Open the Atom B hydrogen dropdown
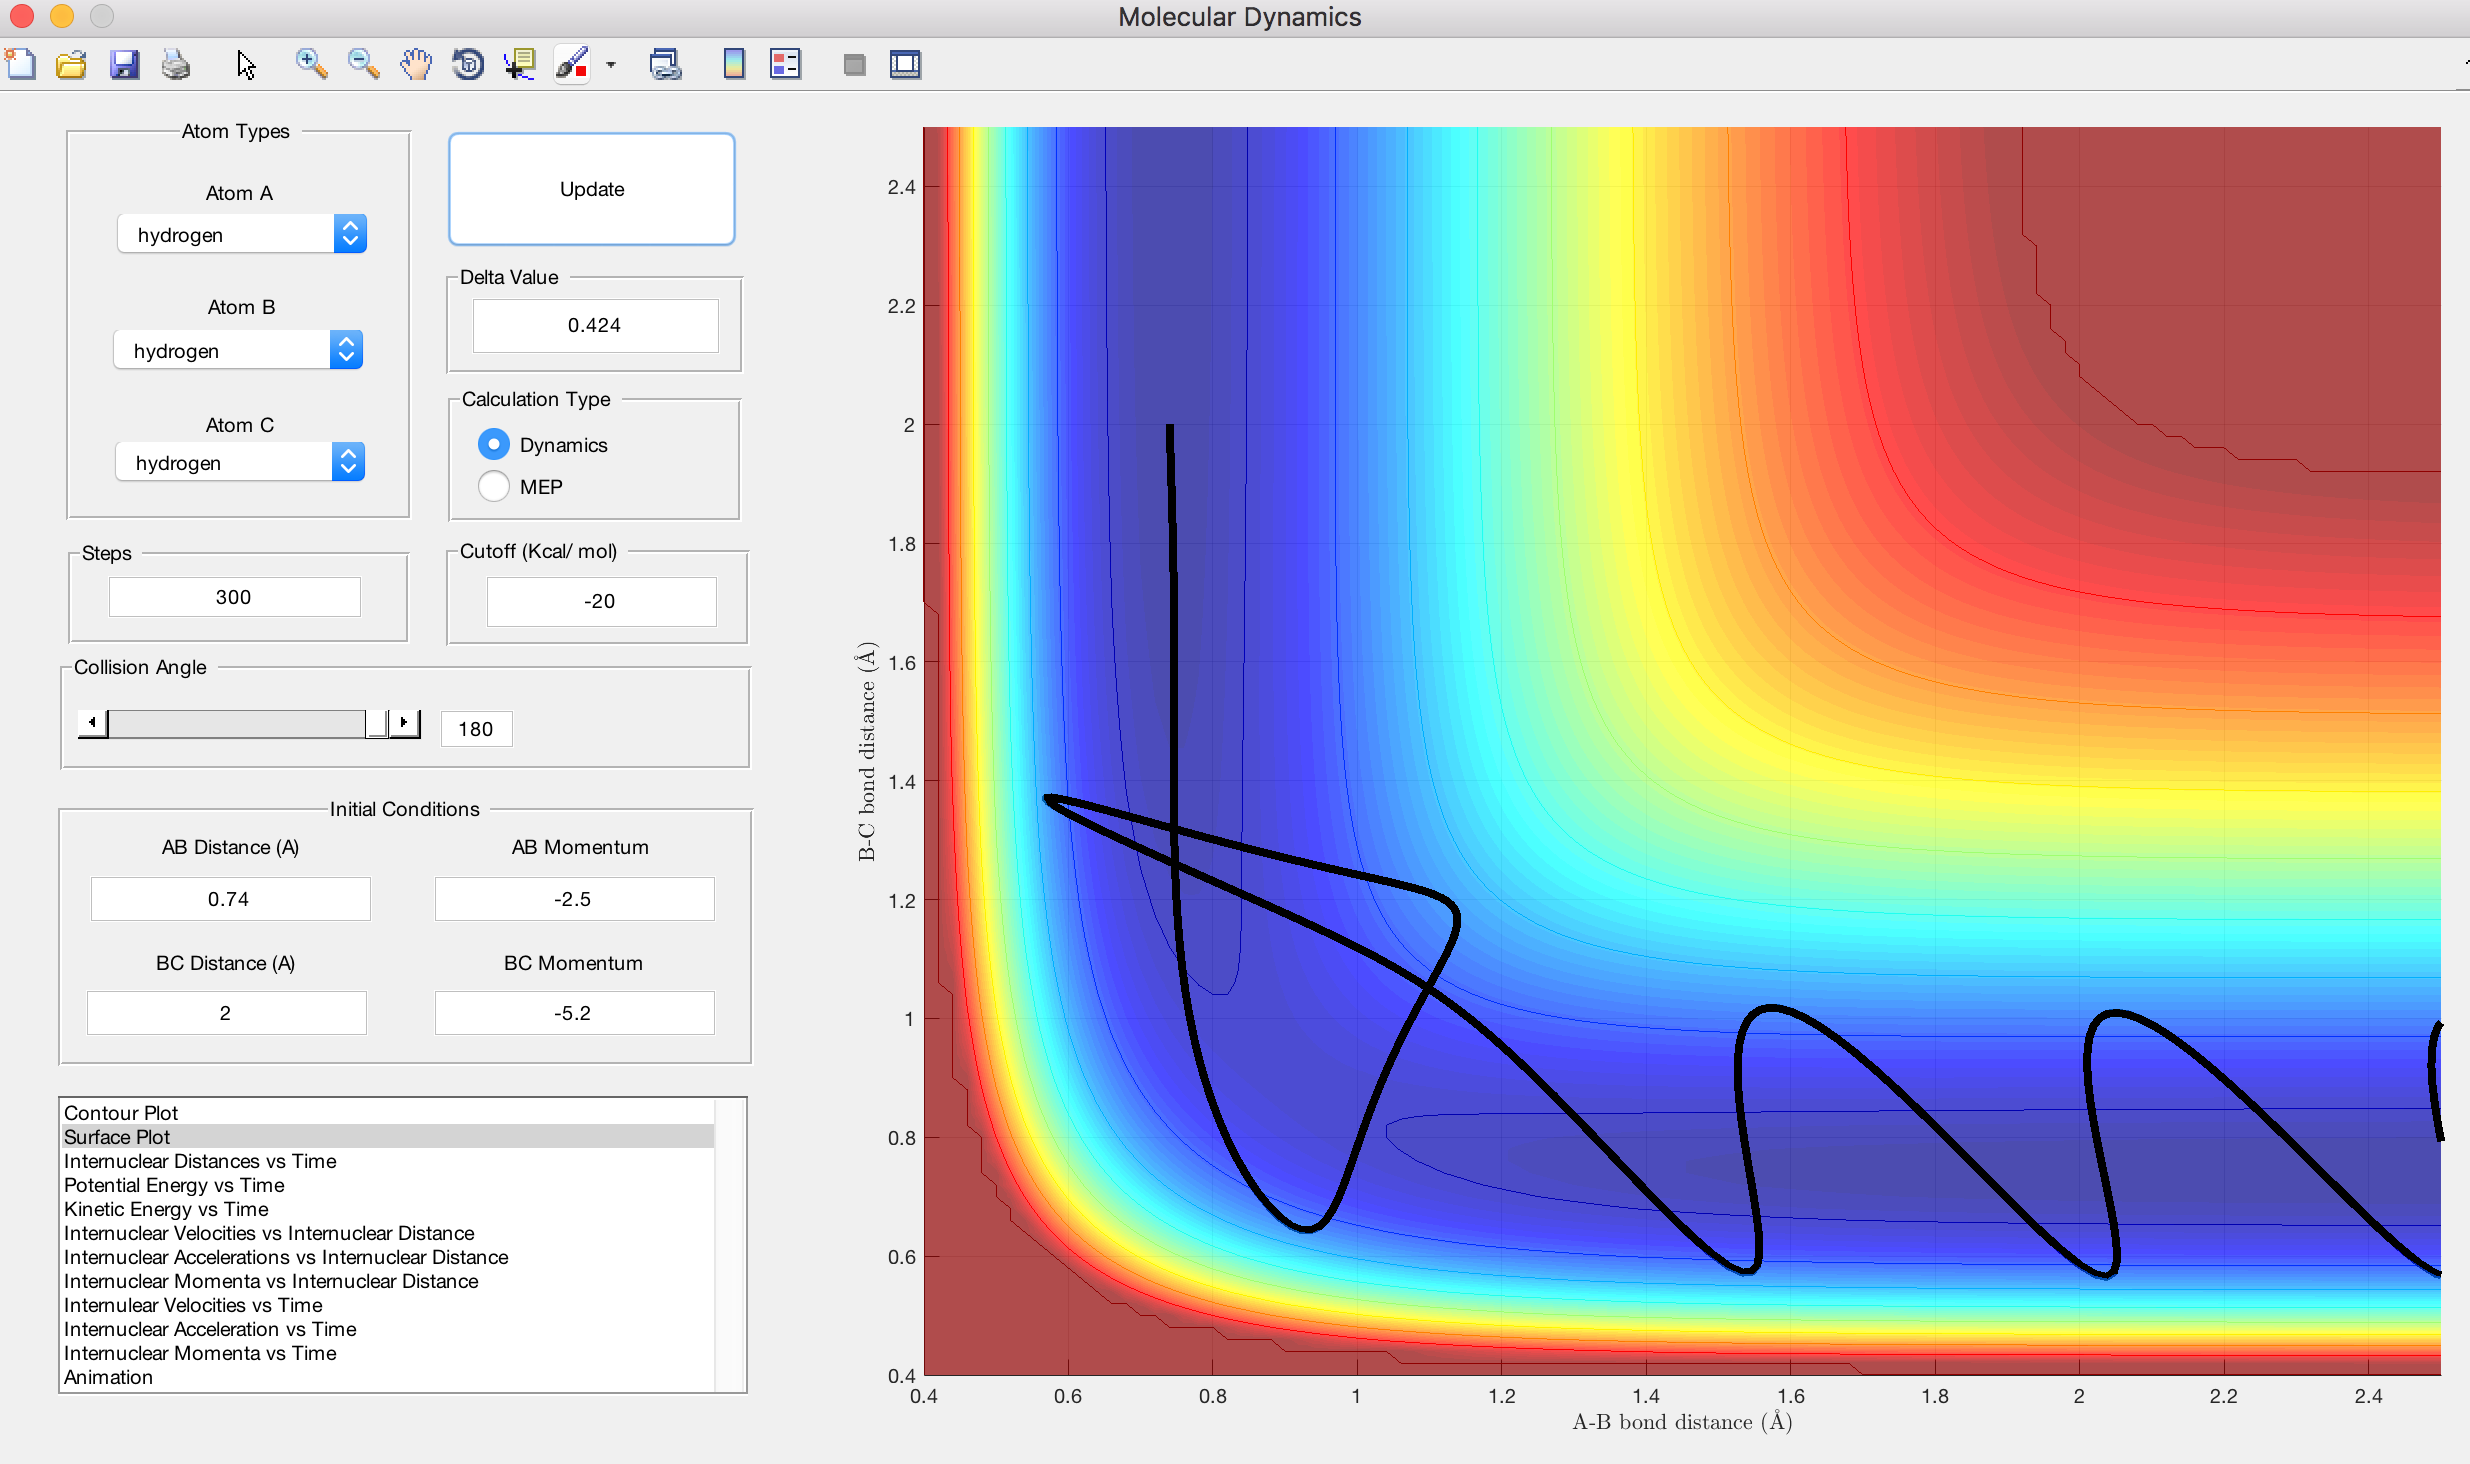 (x=346, y=350)
